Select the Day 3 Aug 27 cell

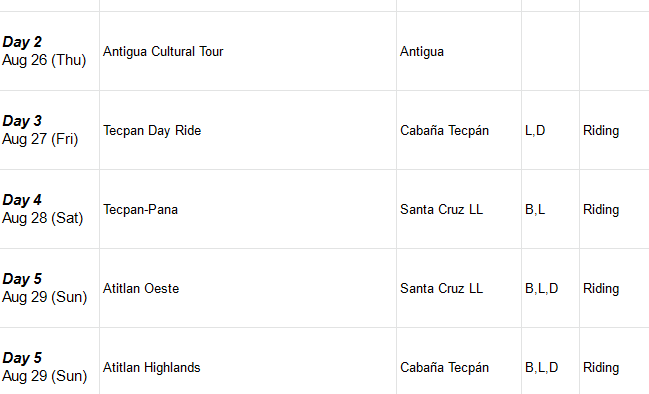click(x=49, y=130)
